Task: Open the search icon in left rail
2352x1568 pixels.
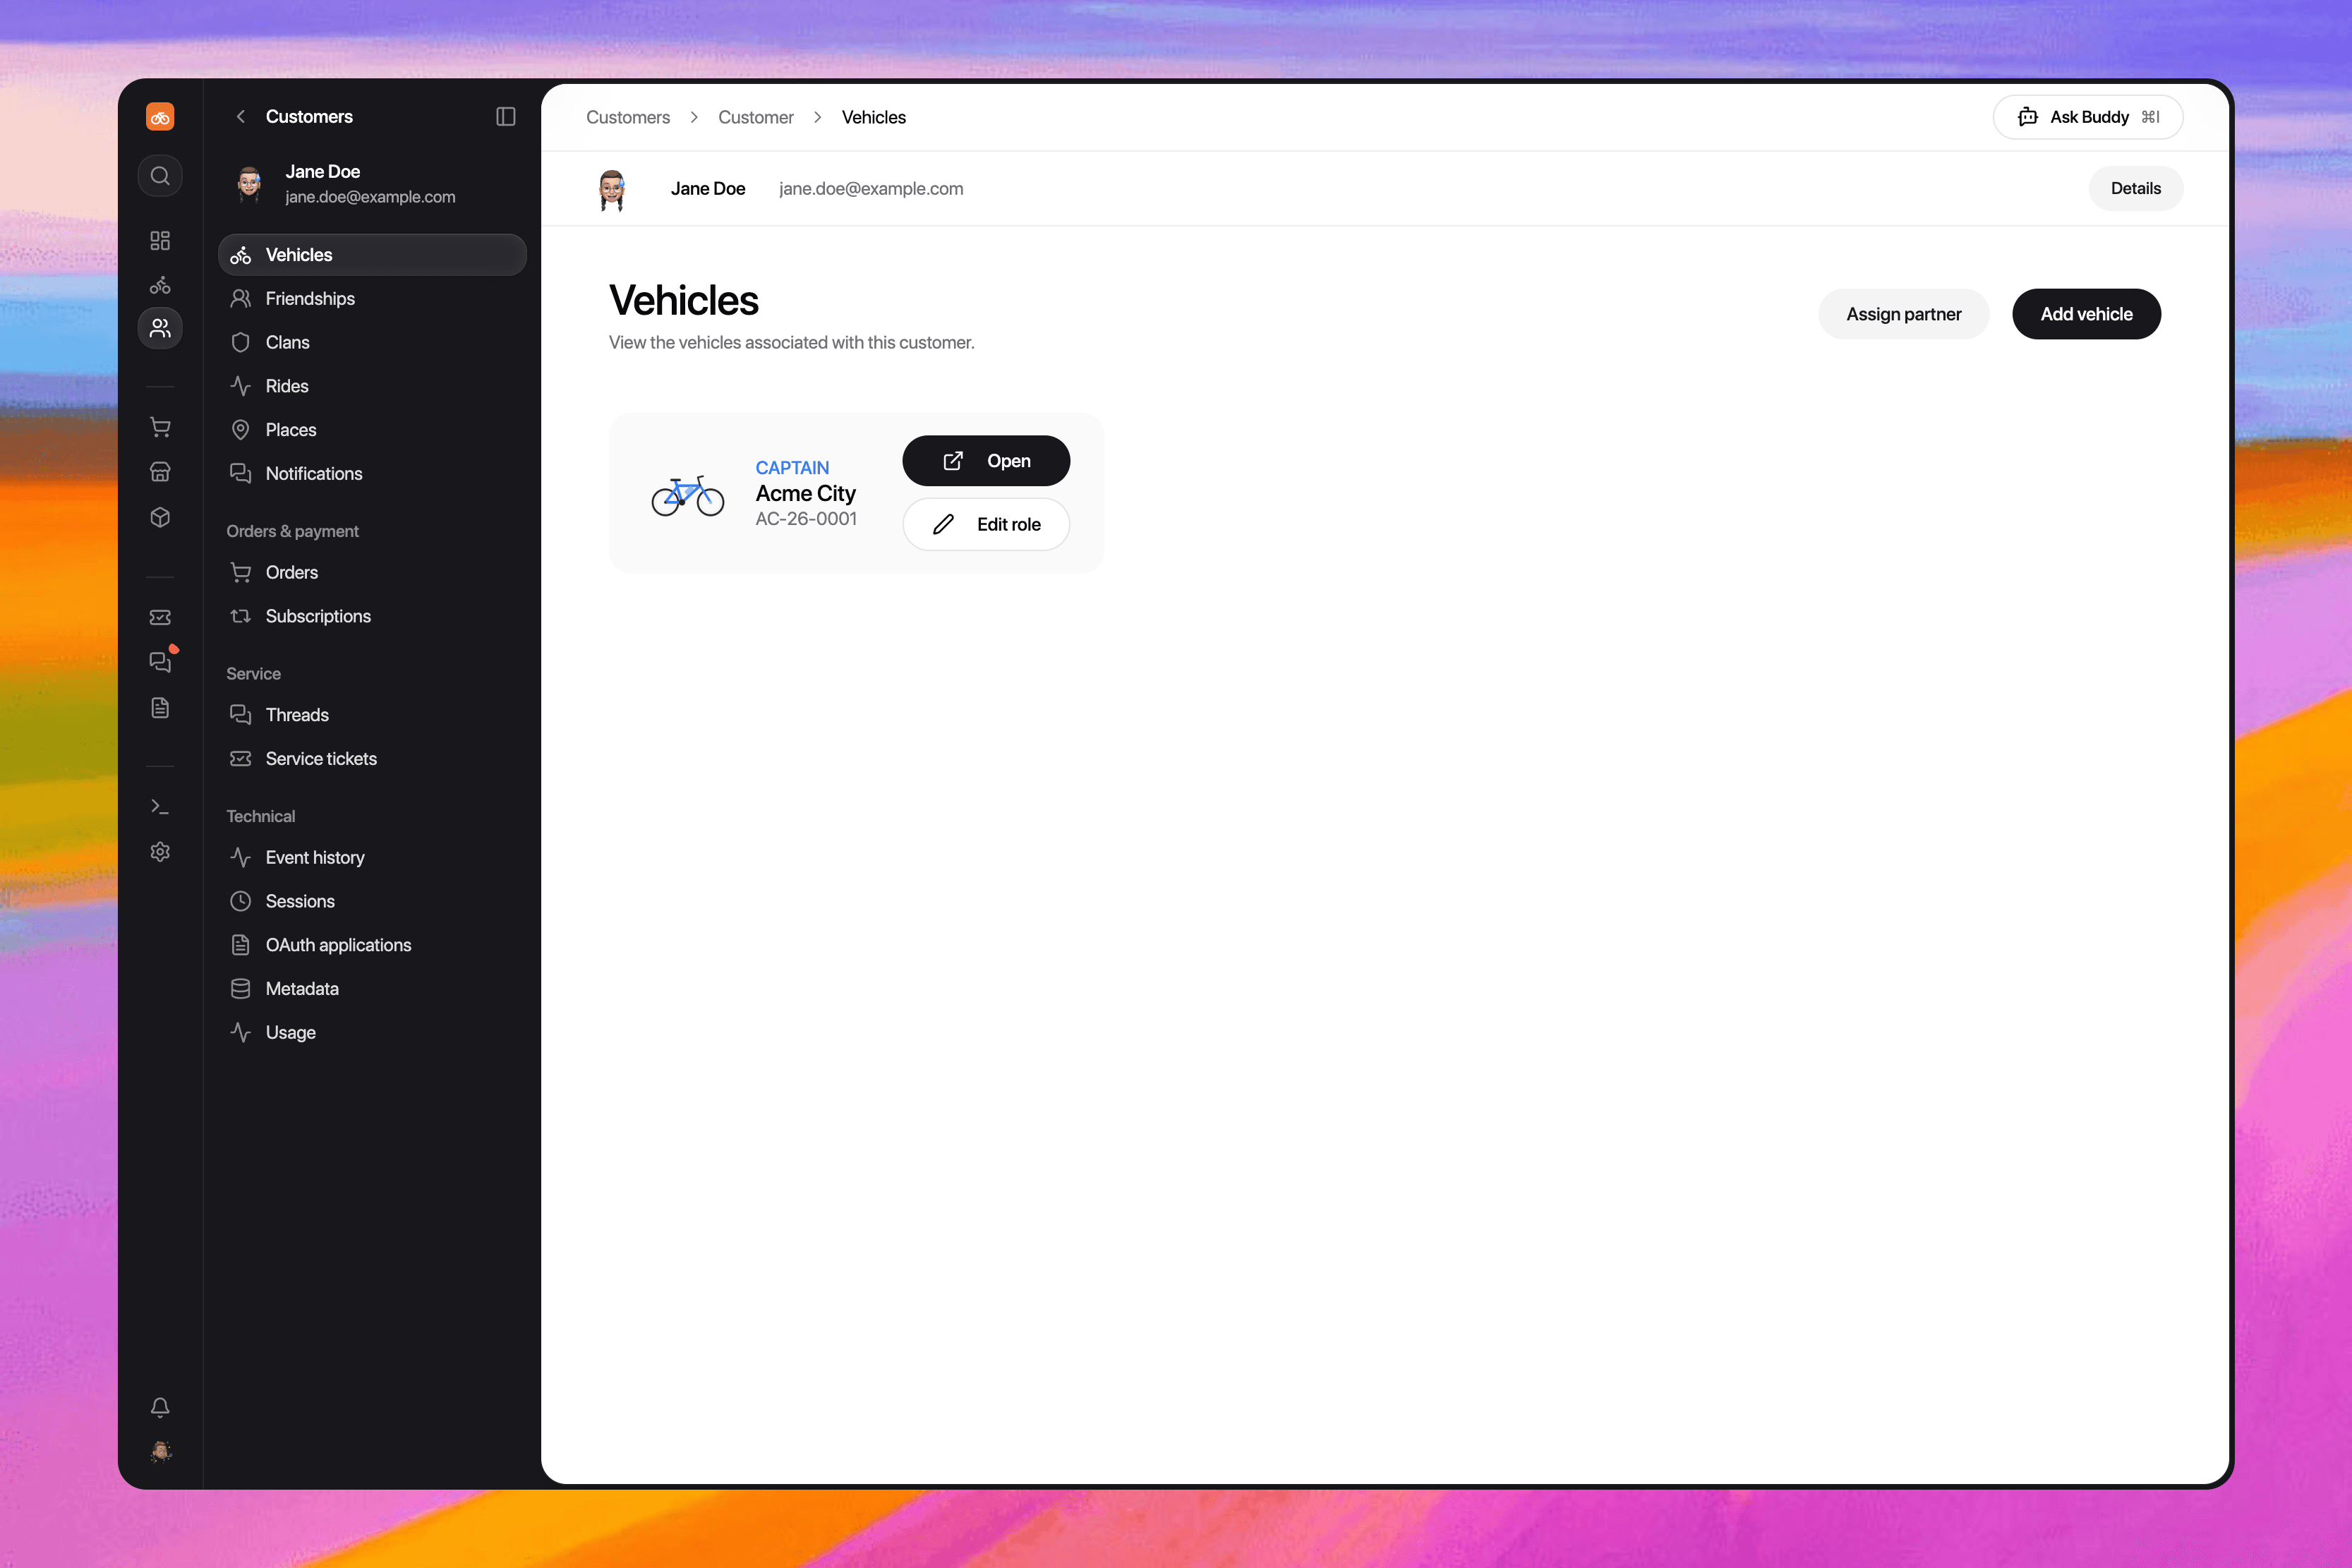Action: click(160, 176)
